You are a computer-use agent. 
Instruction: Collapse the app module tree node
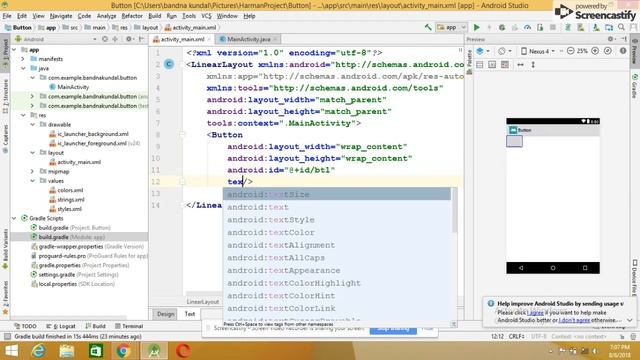[x=15, y=49]
